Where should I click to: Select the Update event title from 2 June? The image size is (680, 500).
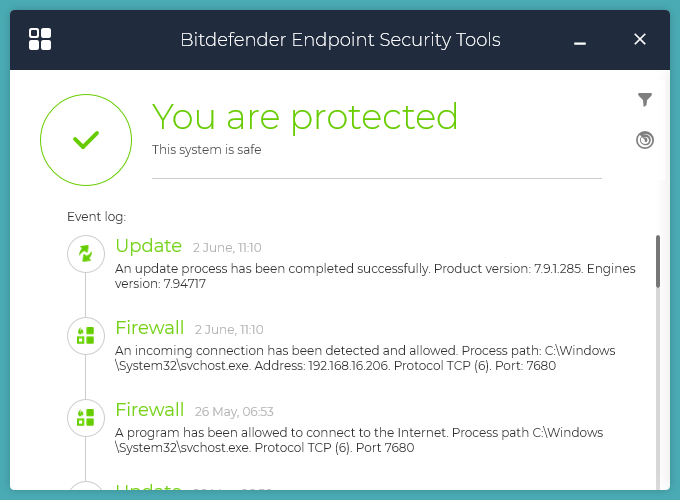coord(148,246)
